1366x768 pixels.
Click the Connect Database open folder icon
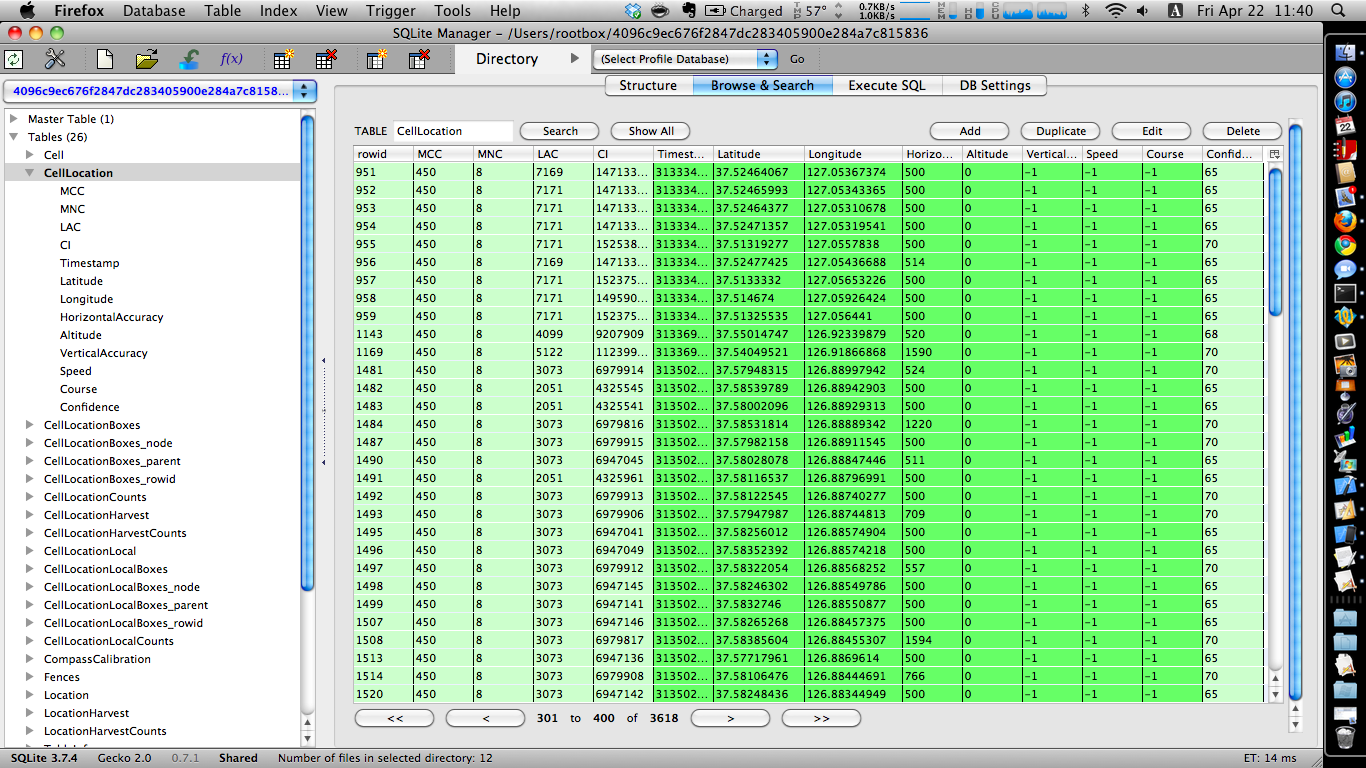pyautogui.click(x=147, y=59)
